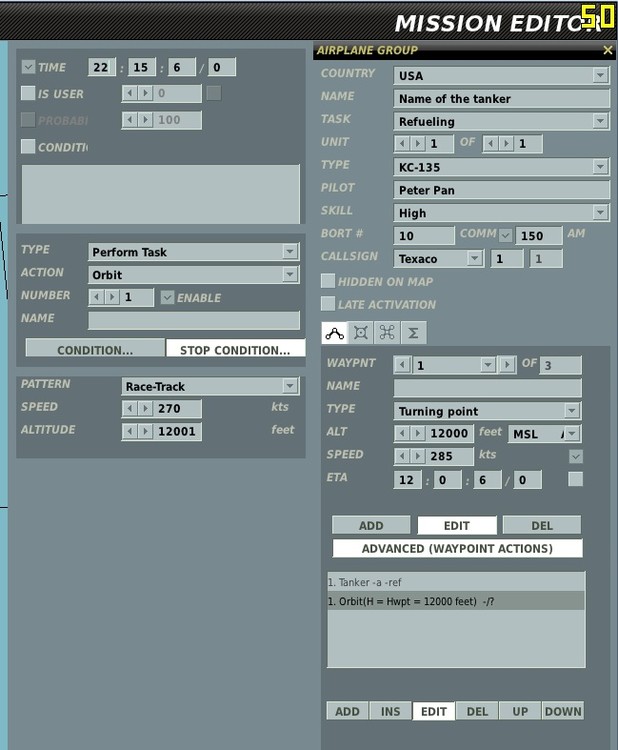Check LATE ACTIVATION

coord(328,304)
